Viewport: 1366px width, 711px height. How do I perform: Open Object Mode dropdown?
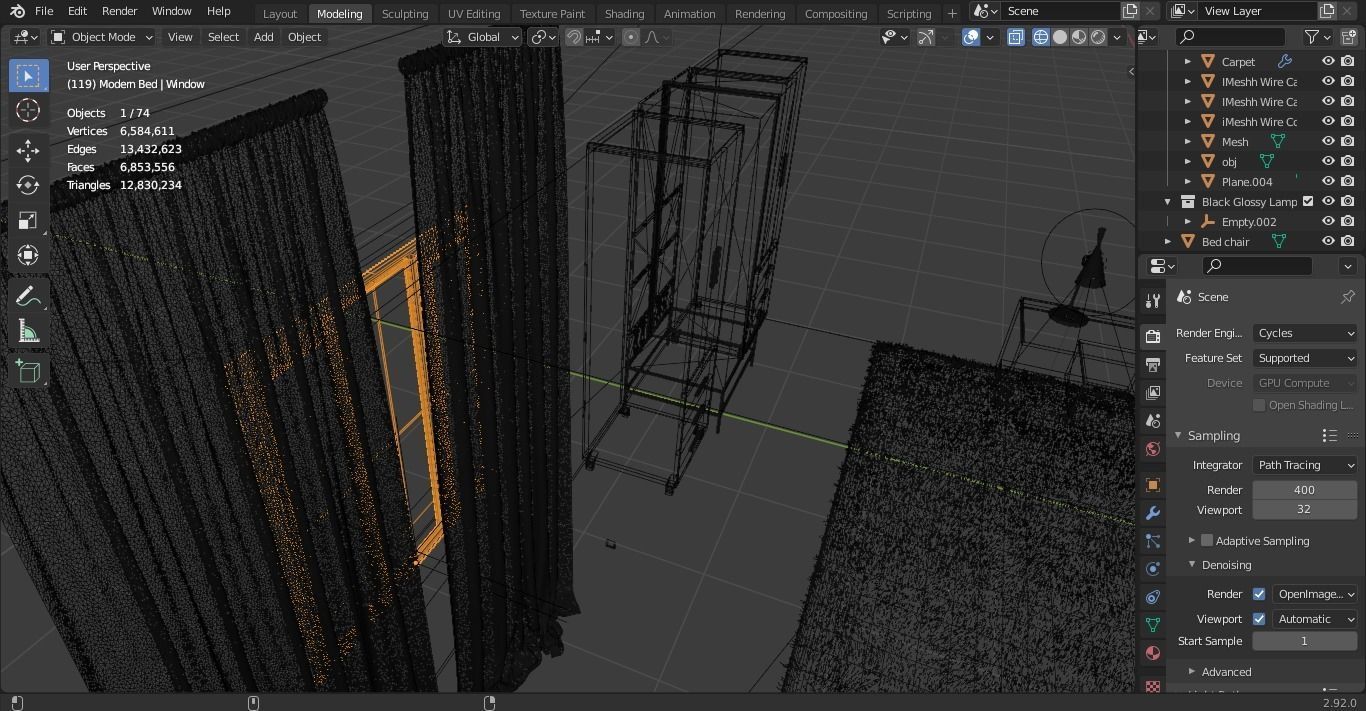[102, 37]
